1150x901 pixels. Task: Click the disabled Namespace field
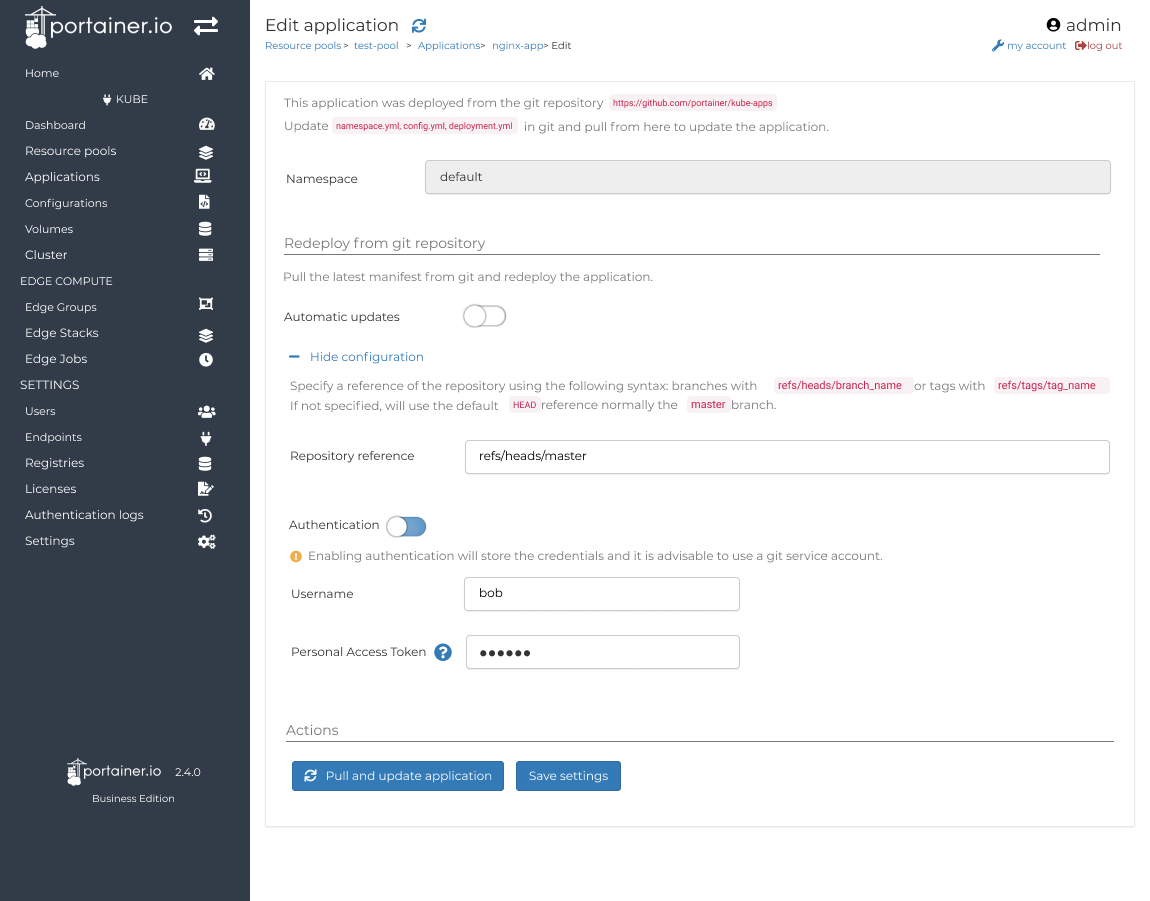coord(767,177)
